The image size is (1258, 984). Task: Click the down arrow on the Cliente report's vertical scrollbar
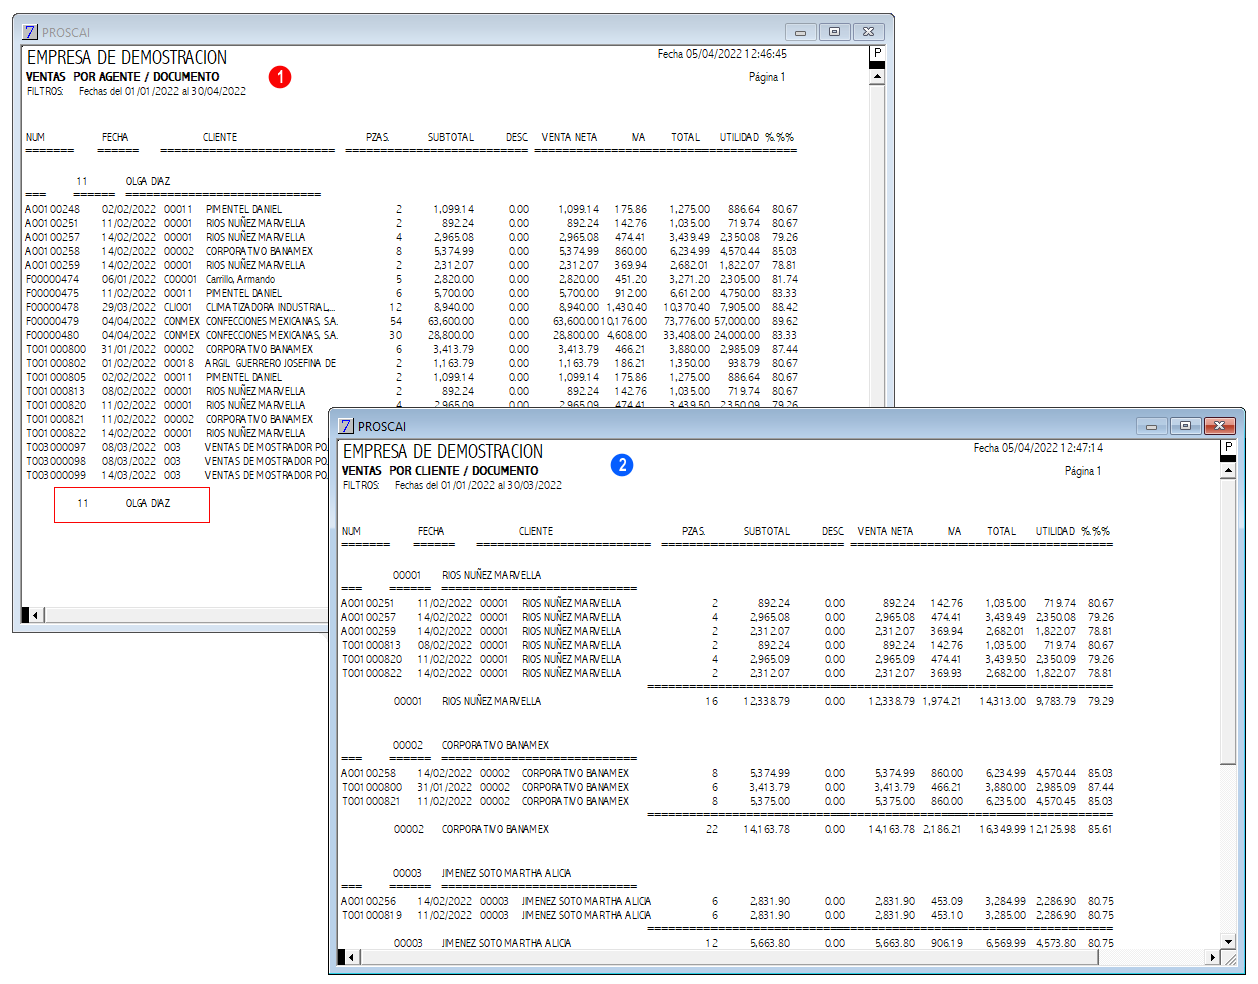pos(1228,941)
